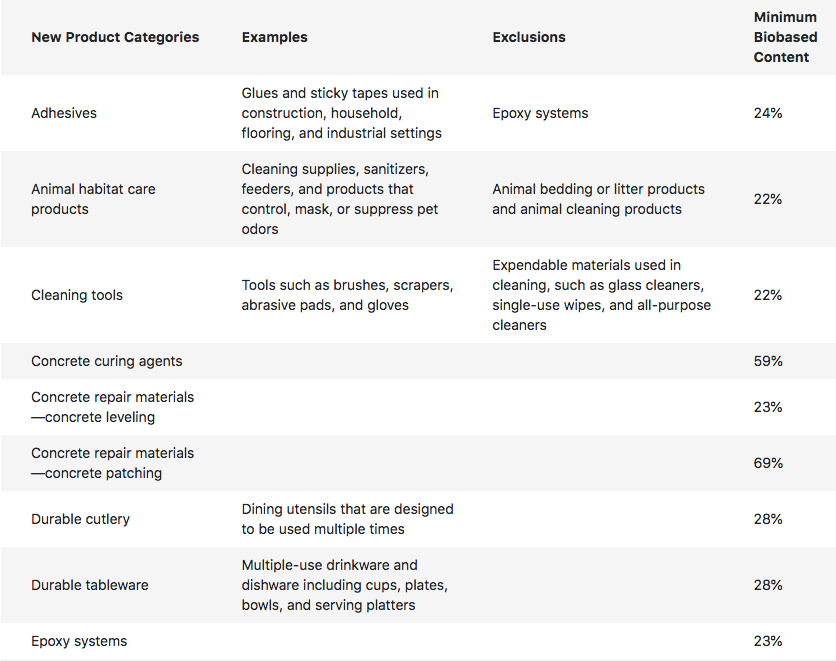The image size is (836, 661).
Task: Click the brushes, scrapers, abrasive pads example
Action: pyautogui.click(x=347, y=295)
